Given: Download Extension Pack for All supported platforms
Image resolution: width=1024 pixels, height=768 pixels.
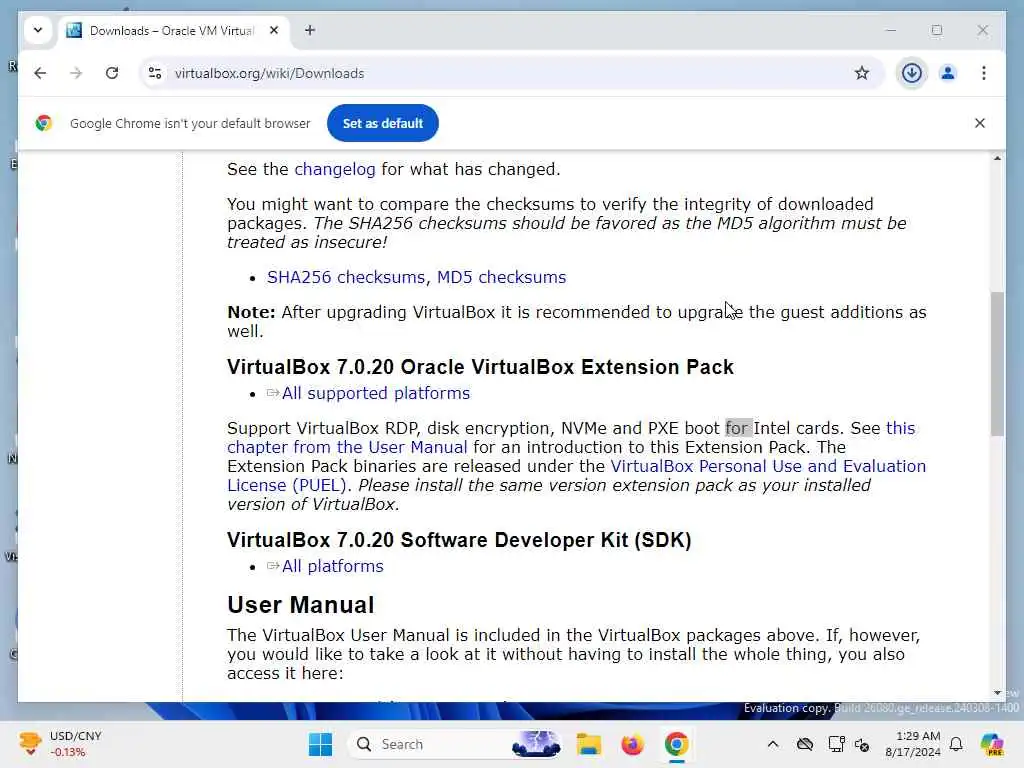Looking at the screenshot, I should pyautogui.click(x=376, y=393).
